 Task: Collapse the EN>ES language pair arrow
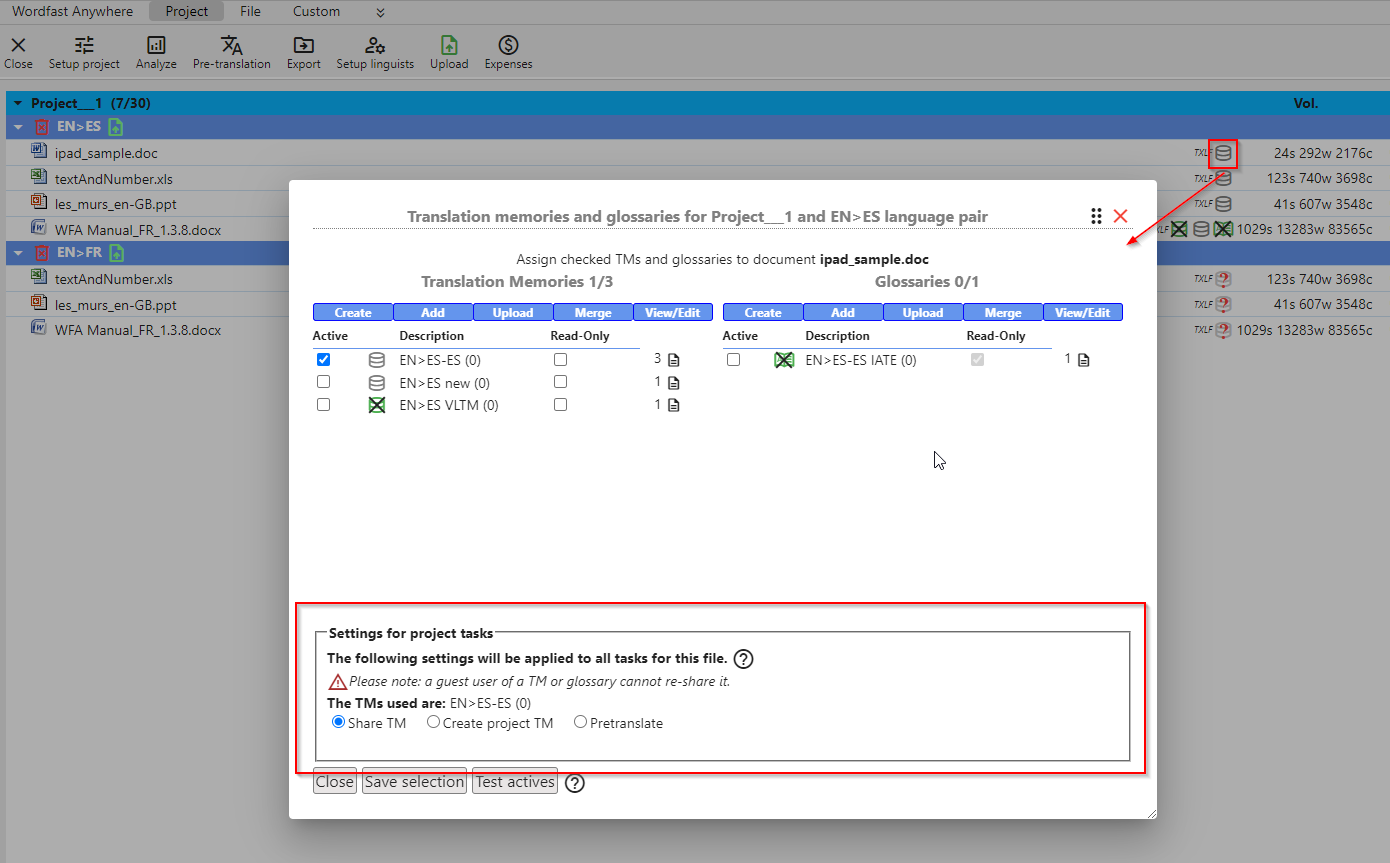tap(18, 127)
